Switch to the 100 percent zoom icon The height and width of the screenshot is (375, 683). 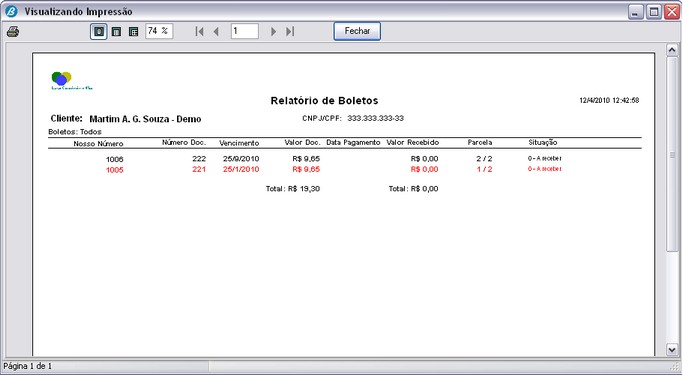point(116,31)
